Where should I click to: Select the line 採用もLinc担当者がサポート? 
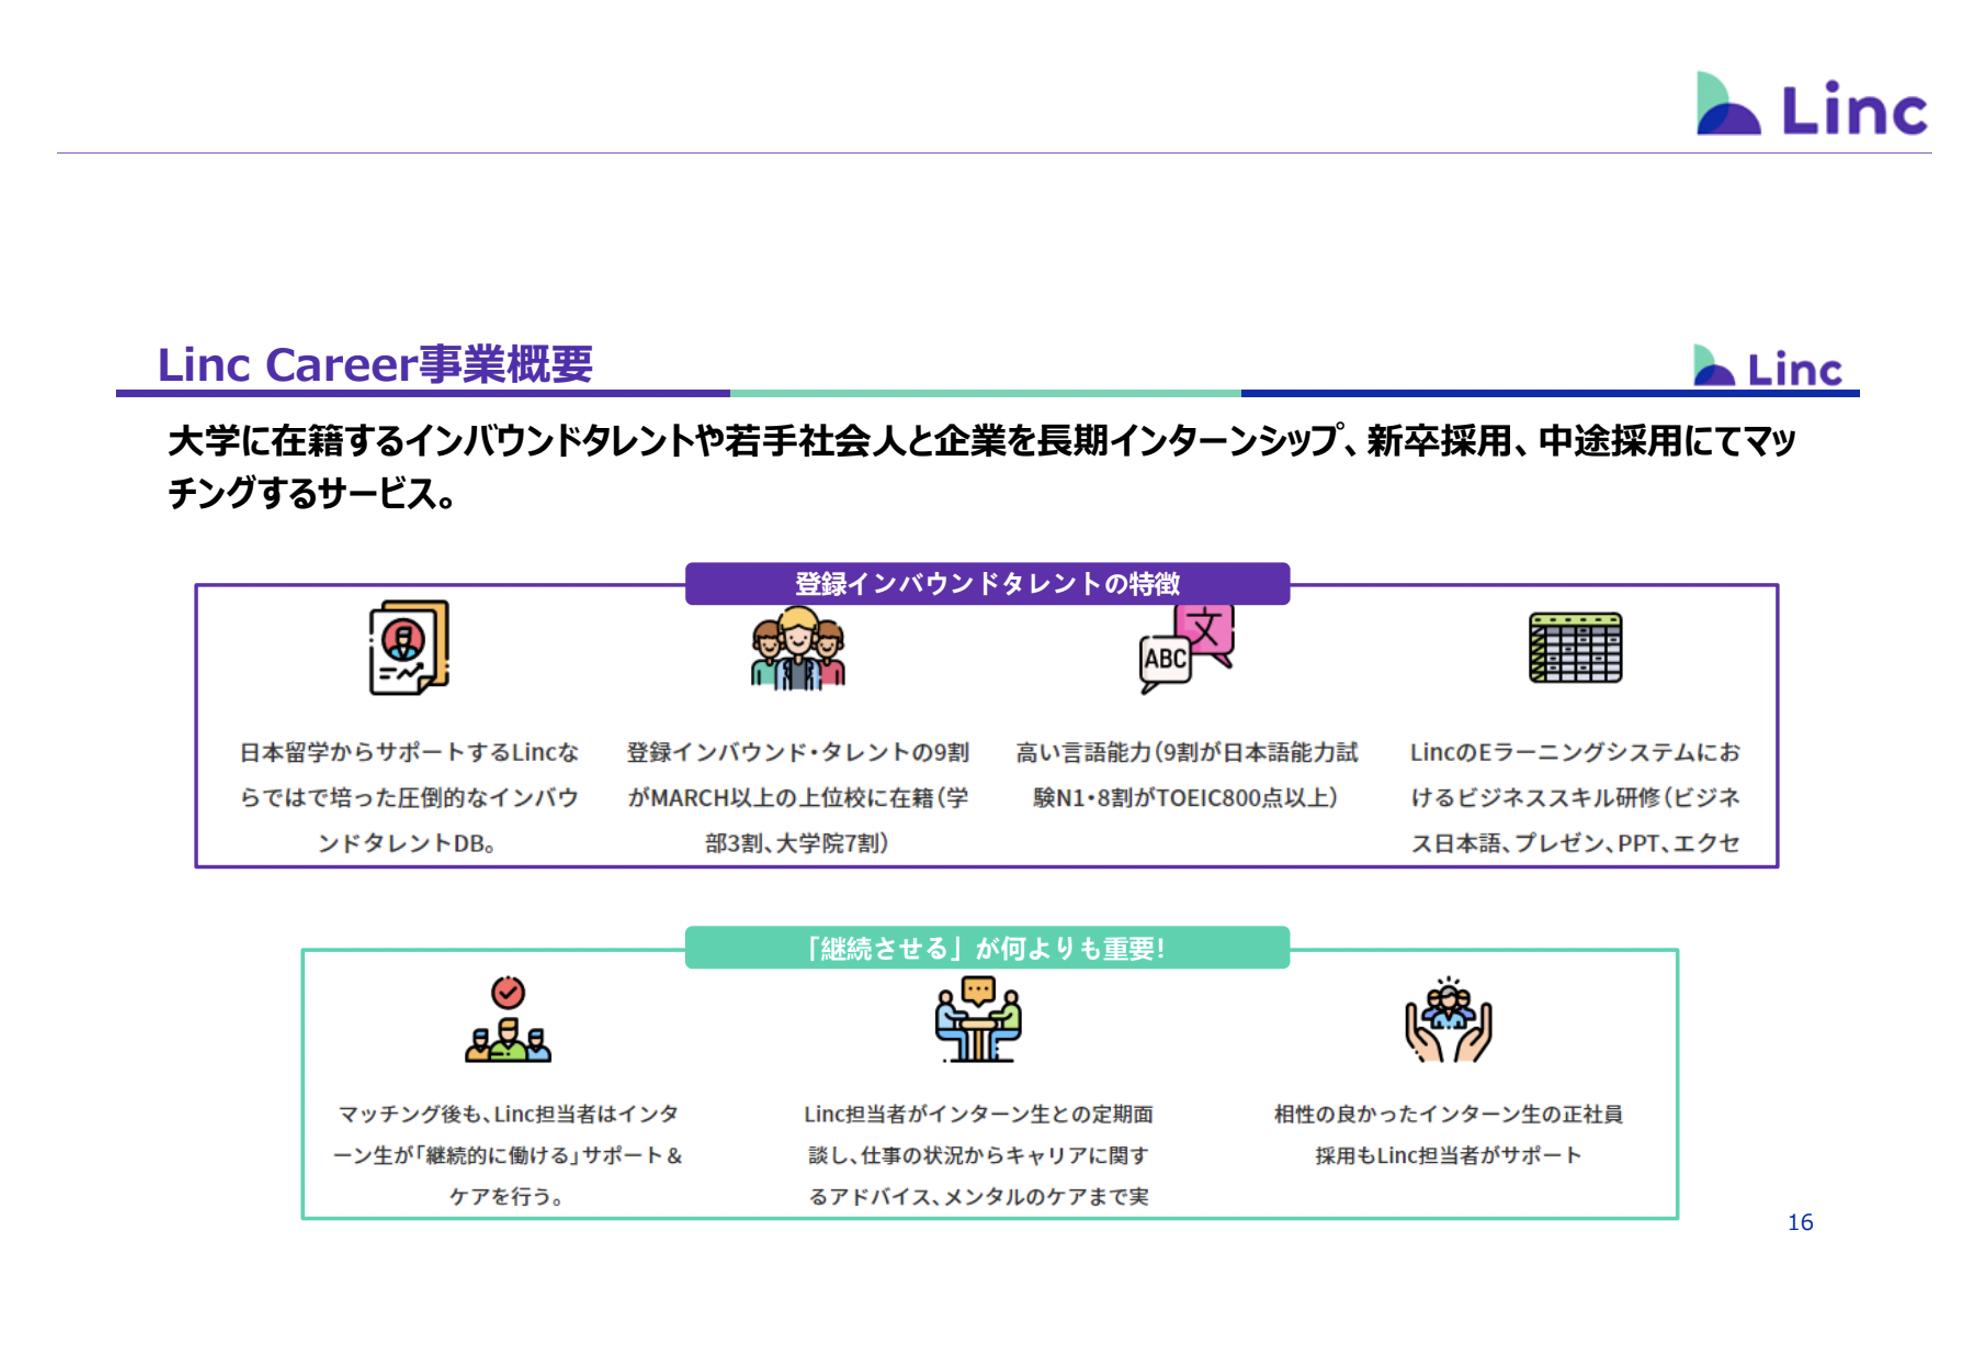[x=1448, y=1155]
